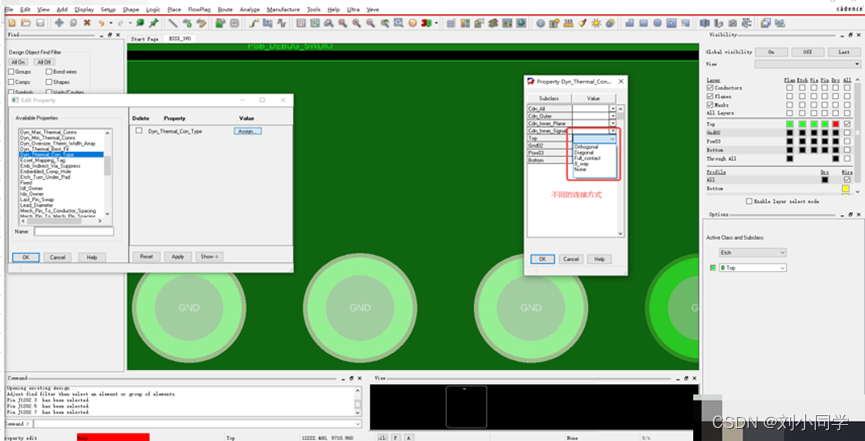Enable the Bond wires find filter checkbox
Screen dimensions: 865x441
click(x=49, y=72)
